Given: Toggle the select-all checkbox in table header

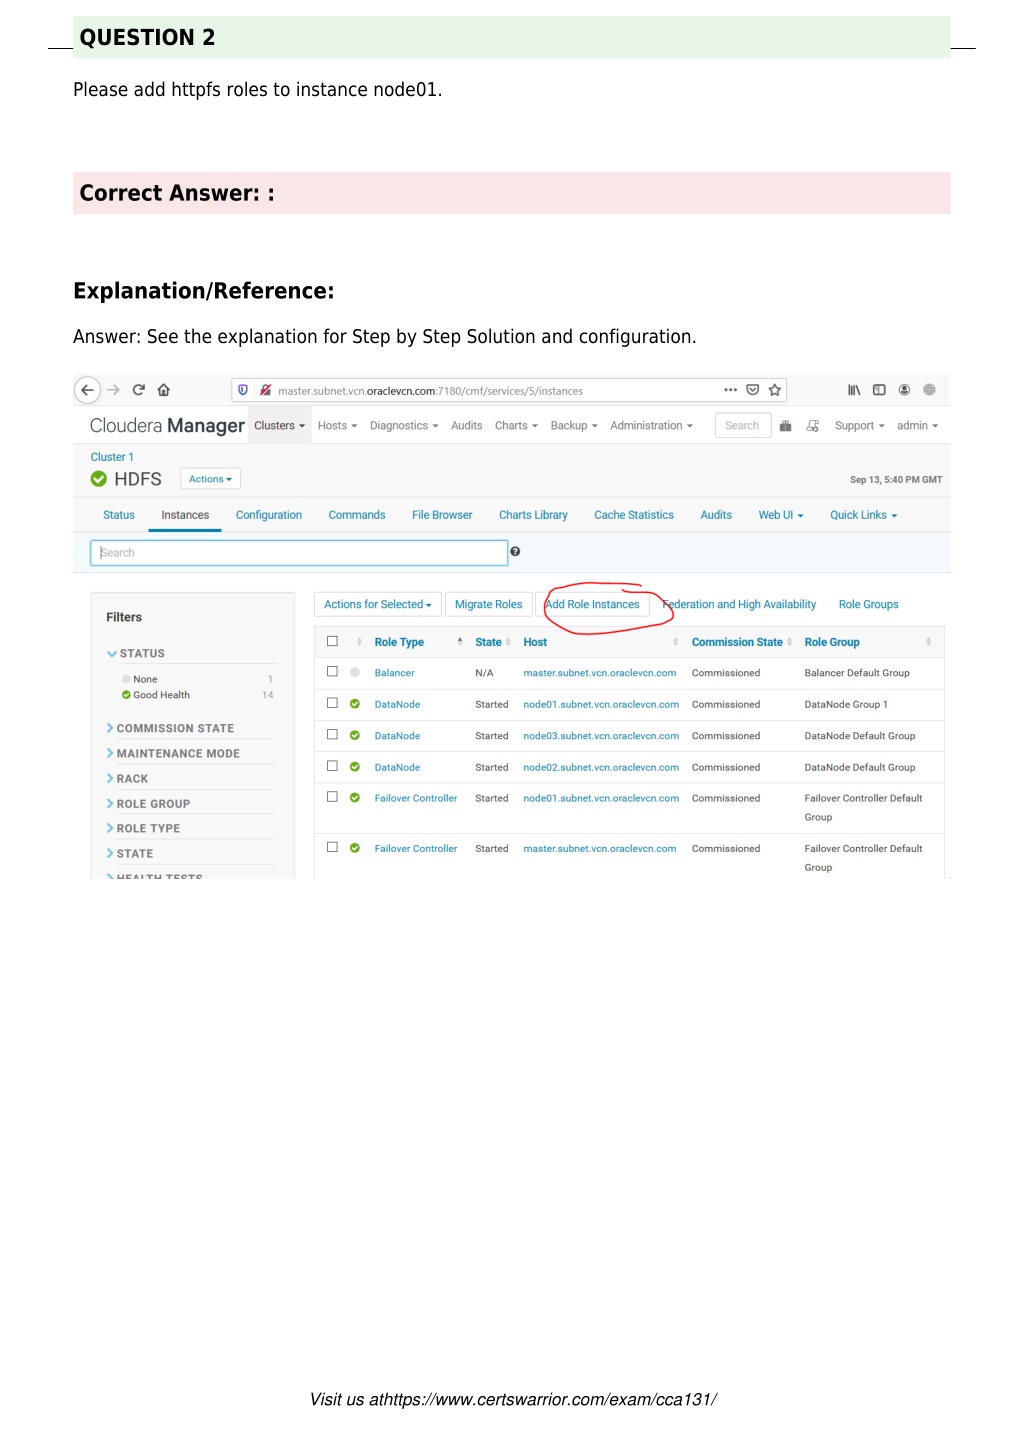Looking at the screenshot, I should 332,641.
